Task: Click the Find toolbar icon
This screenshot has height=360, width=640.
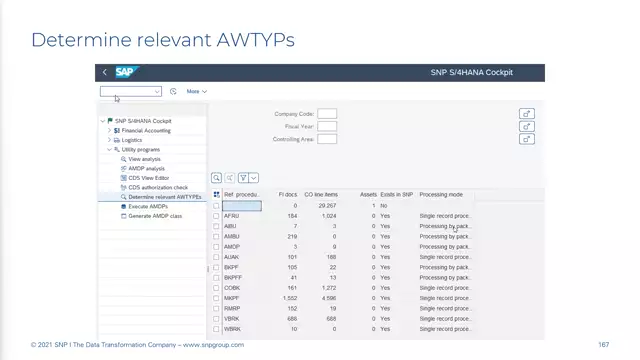Action: point(216,178)
